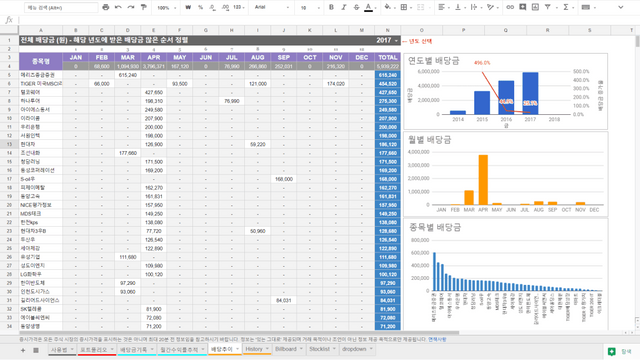Click the 월별 배당금 chart
Viewport: 640px width, 360px height.
(x=505, y=174)
